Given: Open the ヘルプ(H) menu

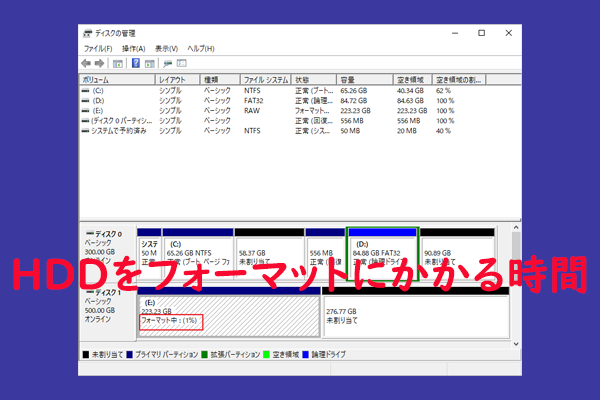Looking at the screenshot, I should click(201, 49).
